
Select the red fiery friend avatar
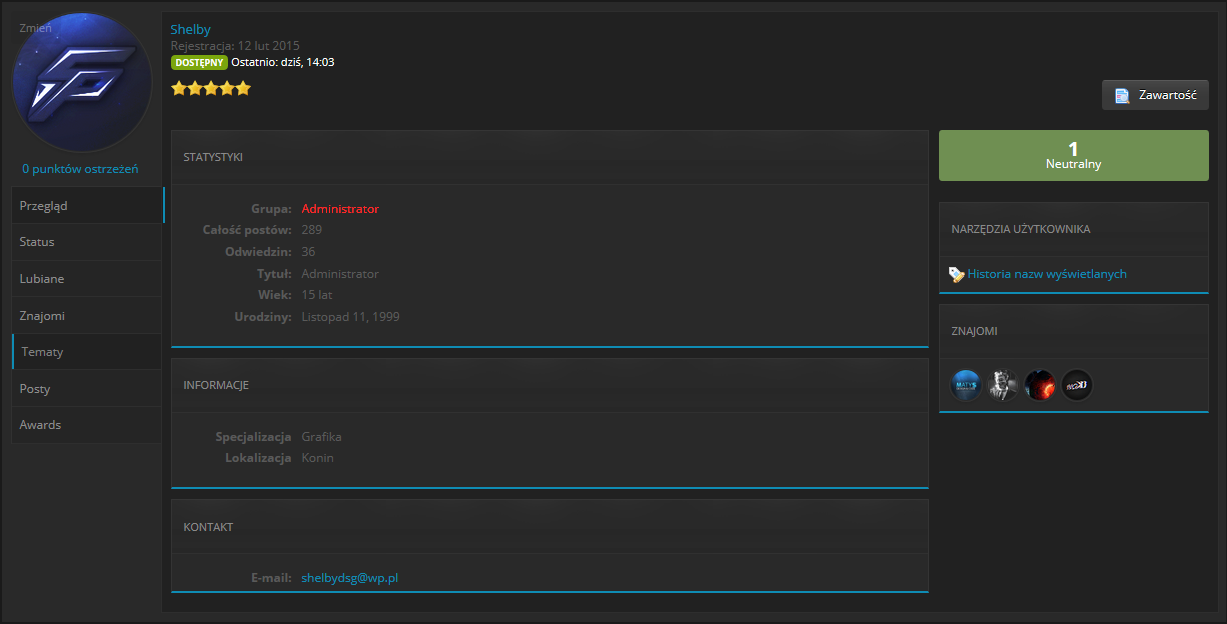(x=1040, y=385)
